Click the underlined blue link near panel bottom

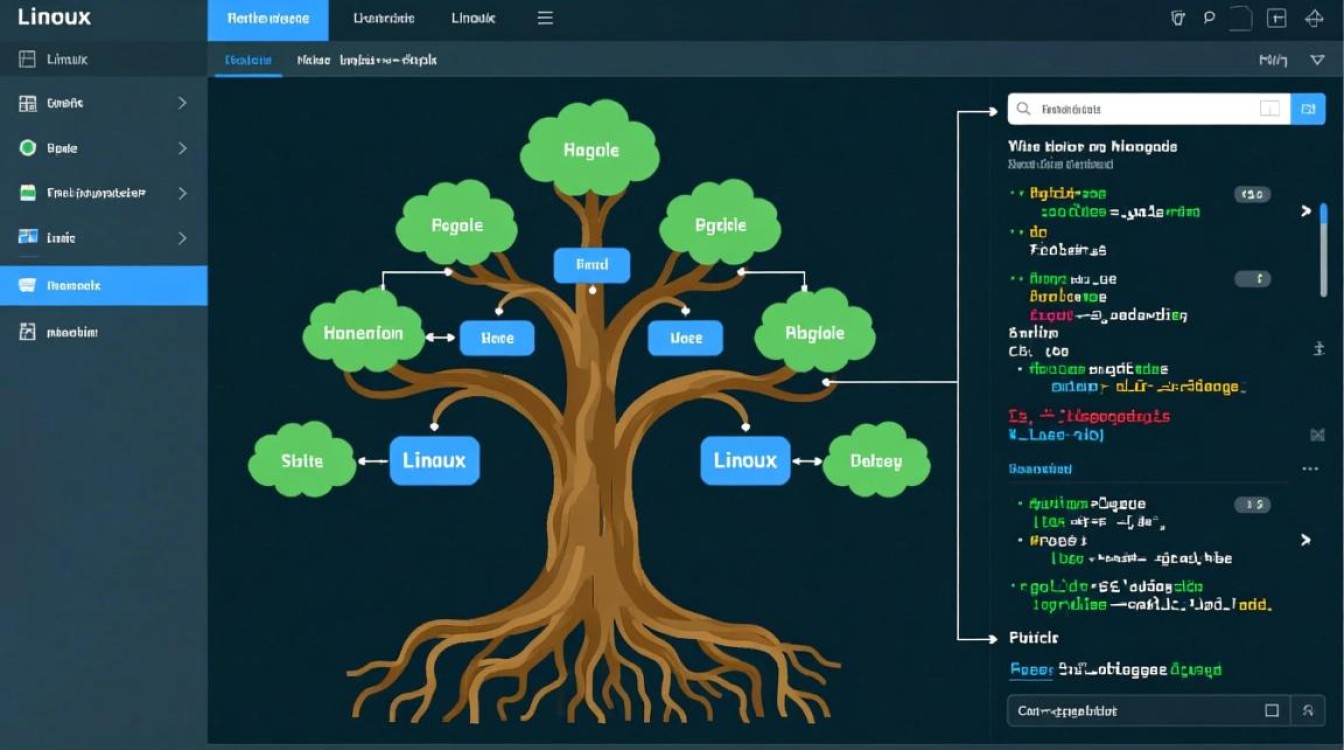click(1031, 670)
